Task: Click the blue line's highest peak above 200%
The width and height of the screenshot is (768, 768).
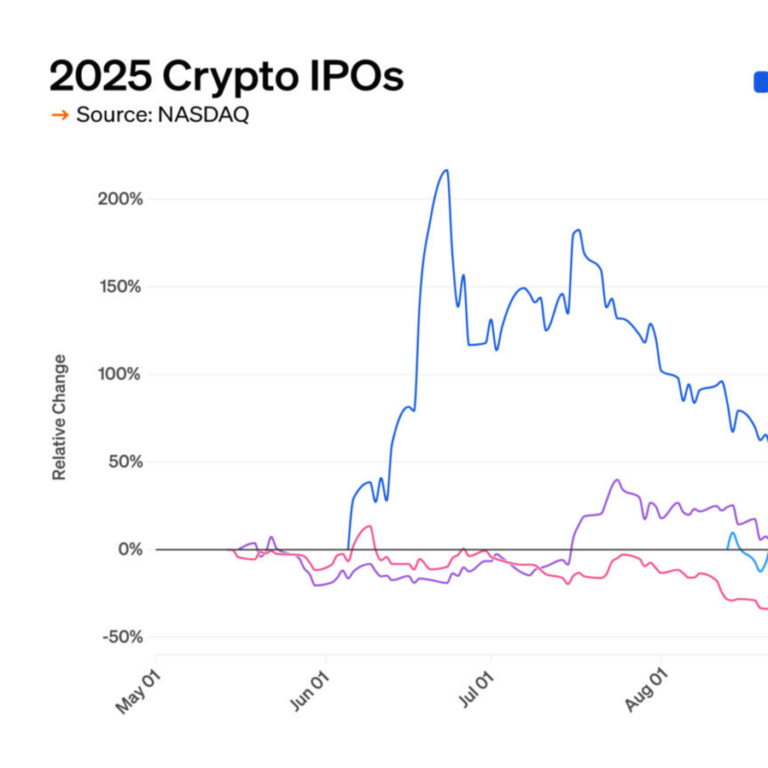Action: click(446, 171)
